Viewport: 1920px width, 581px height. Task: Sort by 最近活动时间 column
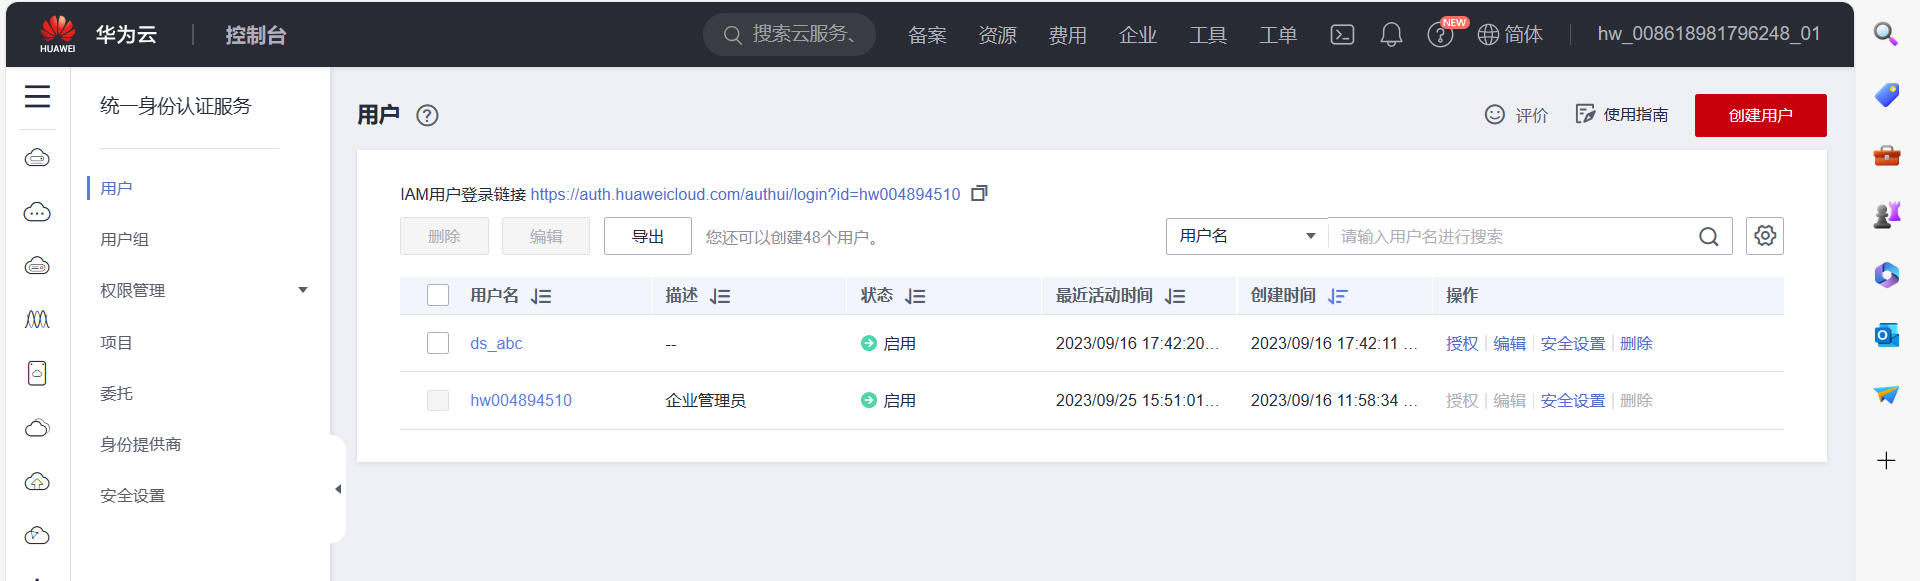[x=1175, y=296]
